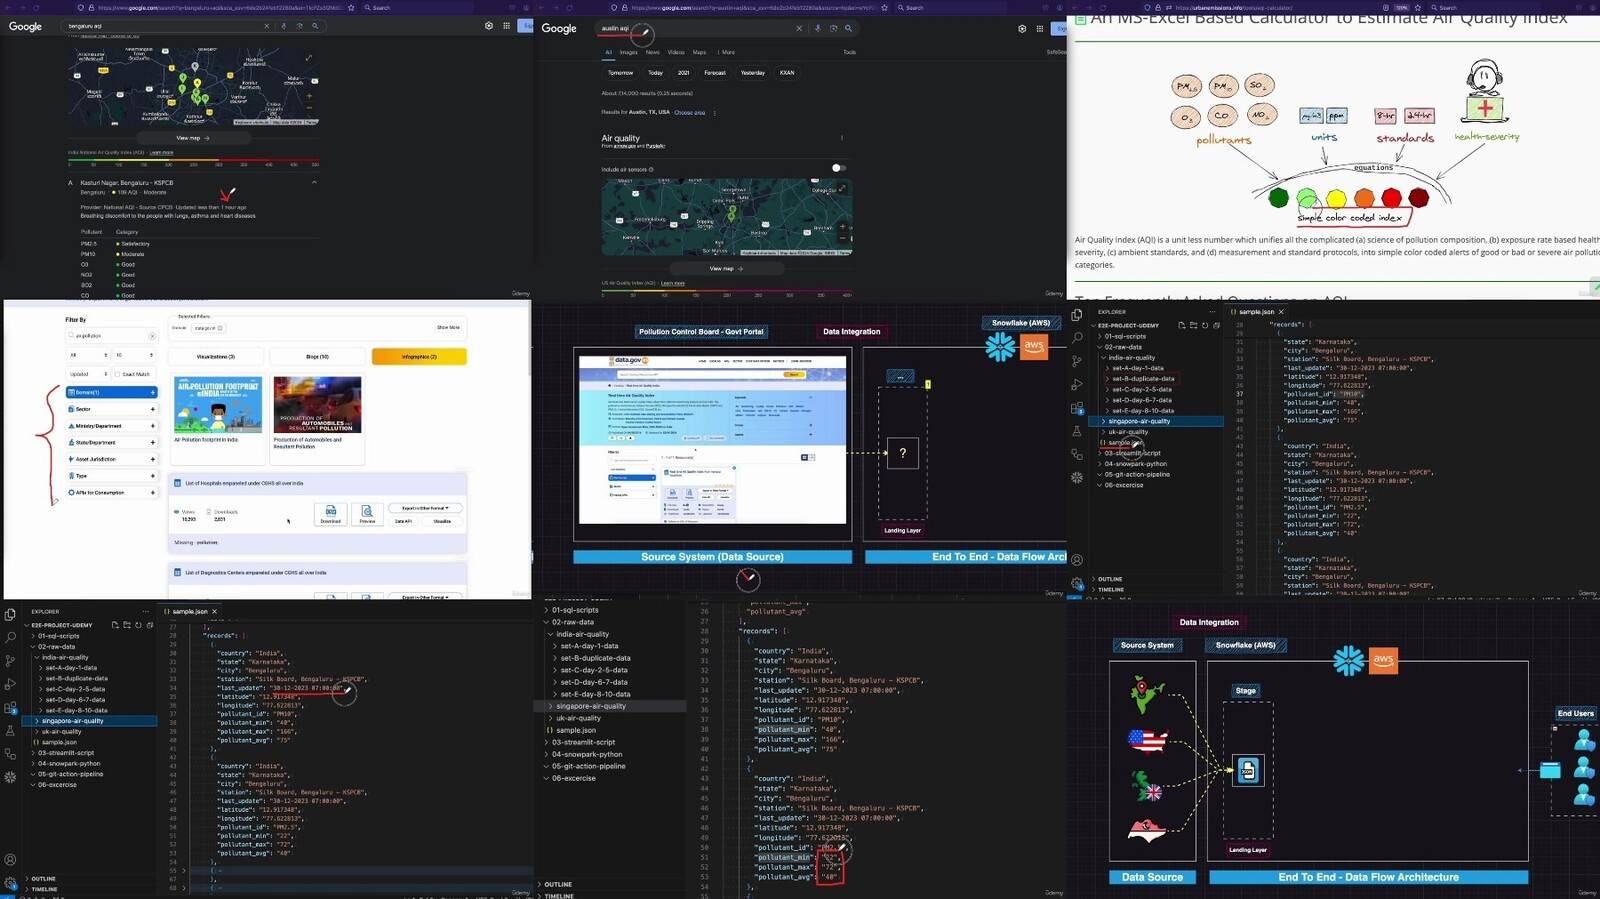
Task: Open Google apps grid in austin aqi window
Action: point(1039,28)
